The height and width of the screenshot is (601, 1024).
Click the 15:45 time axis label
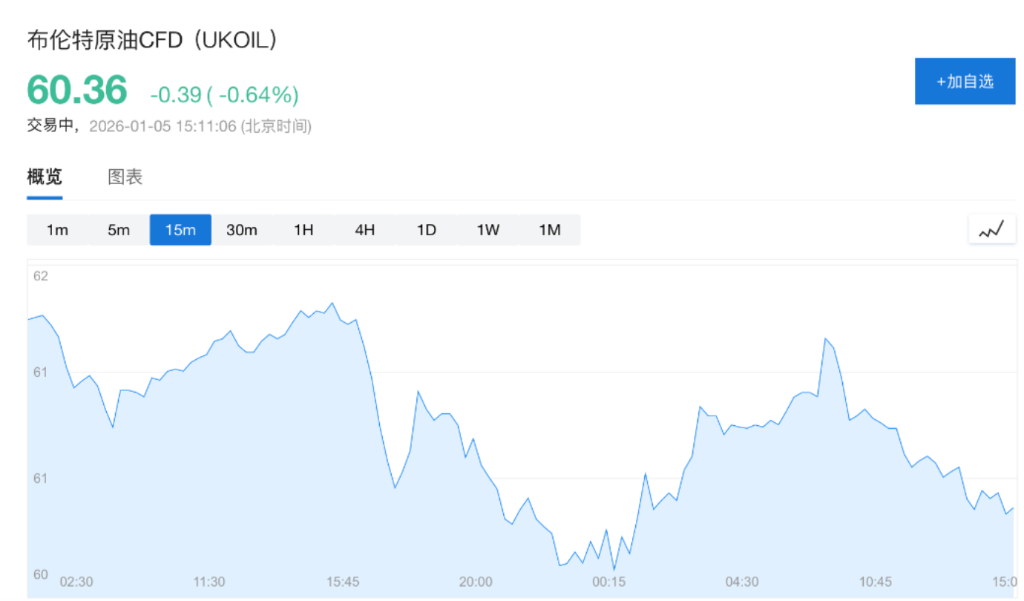(x=342, y=582)
